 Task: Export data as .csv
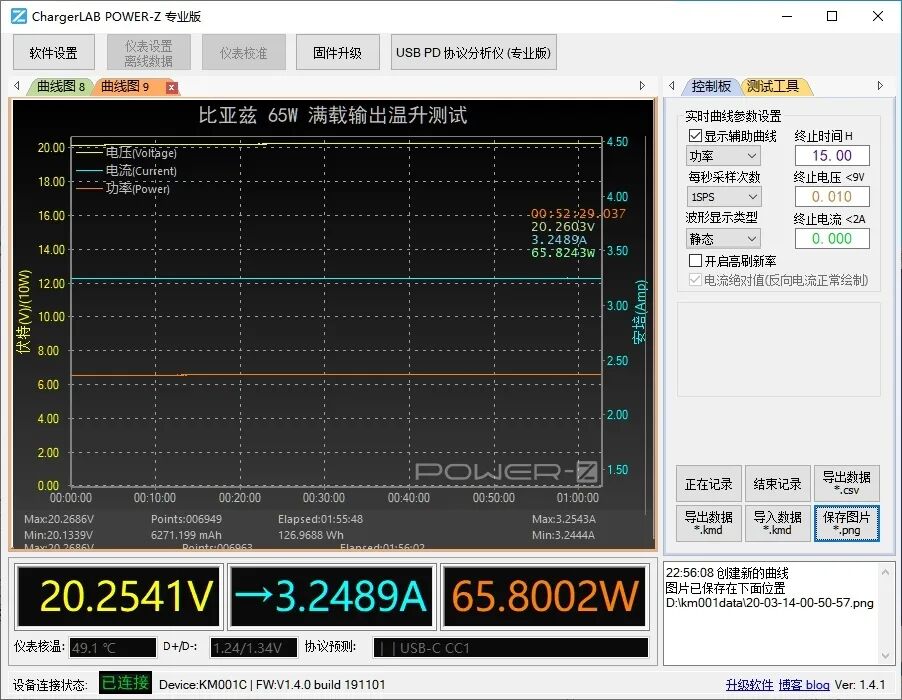tap(847, 484)
